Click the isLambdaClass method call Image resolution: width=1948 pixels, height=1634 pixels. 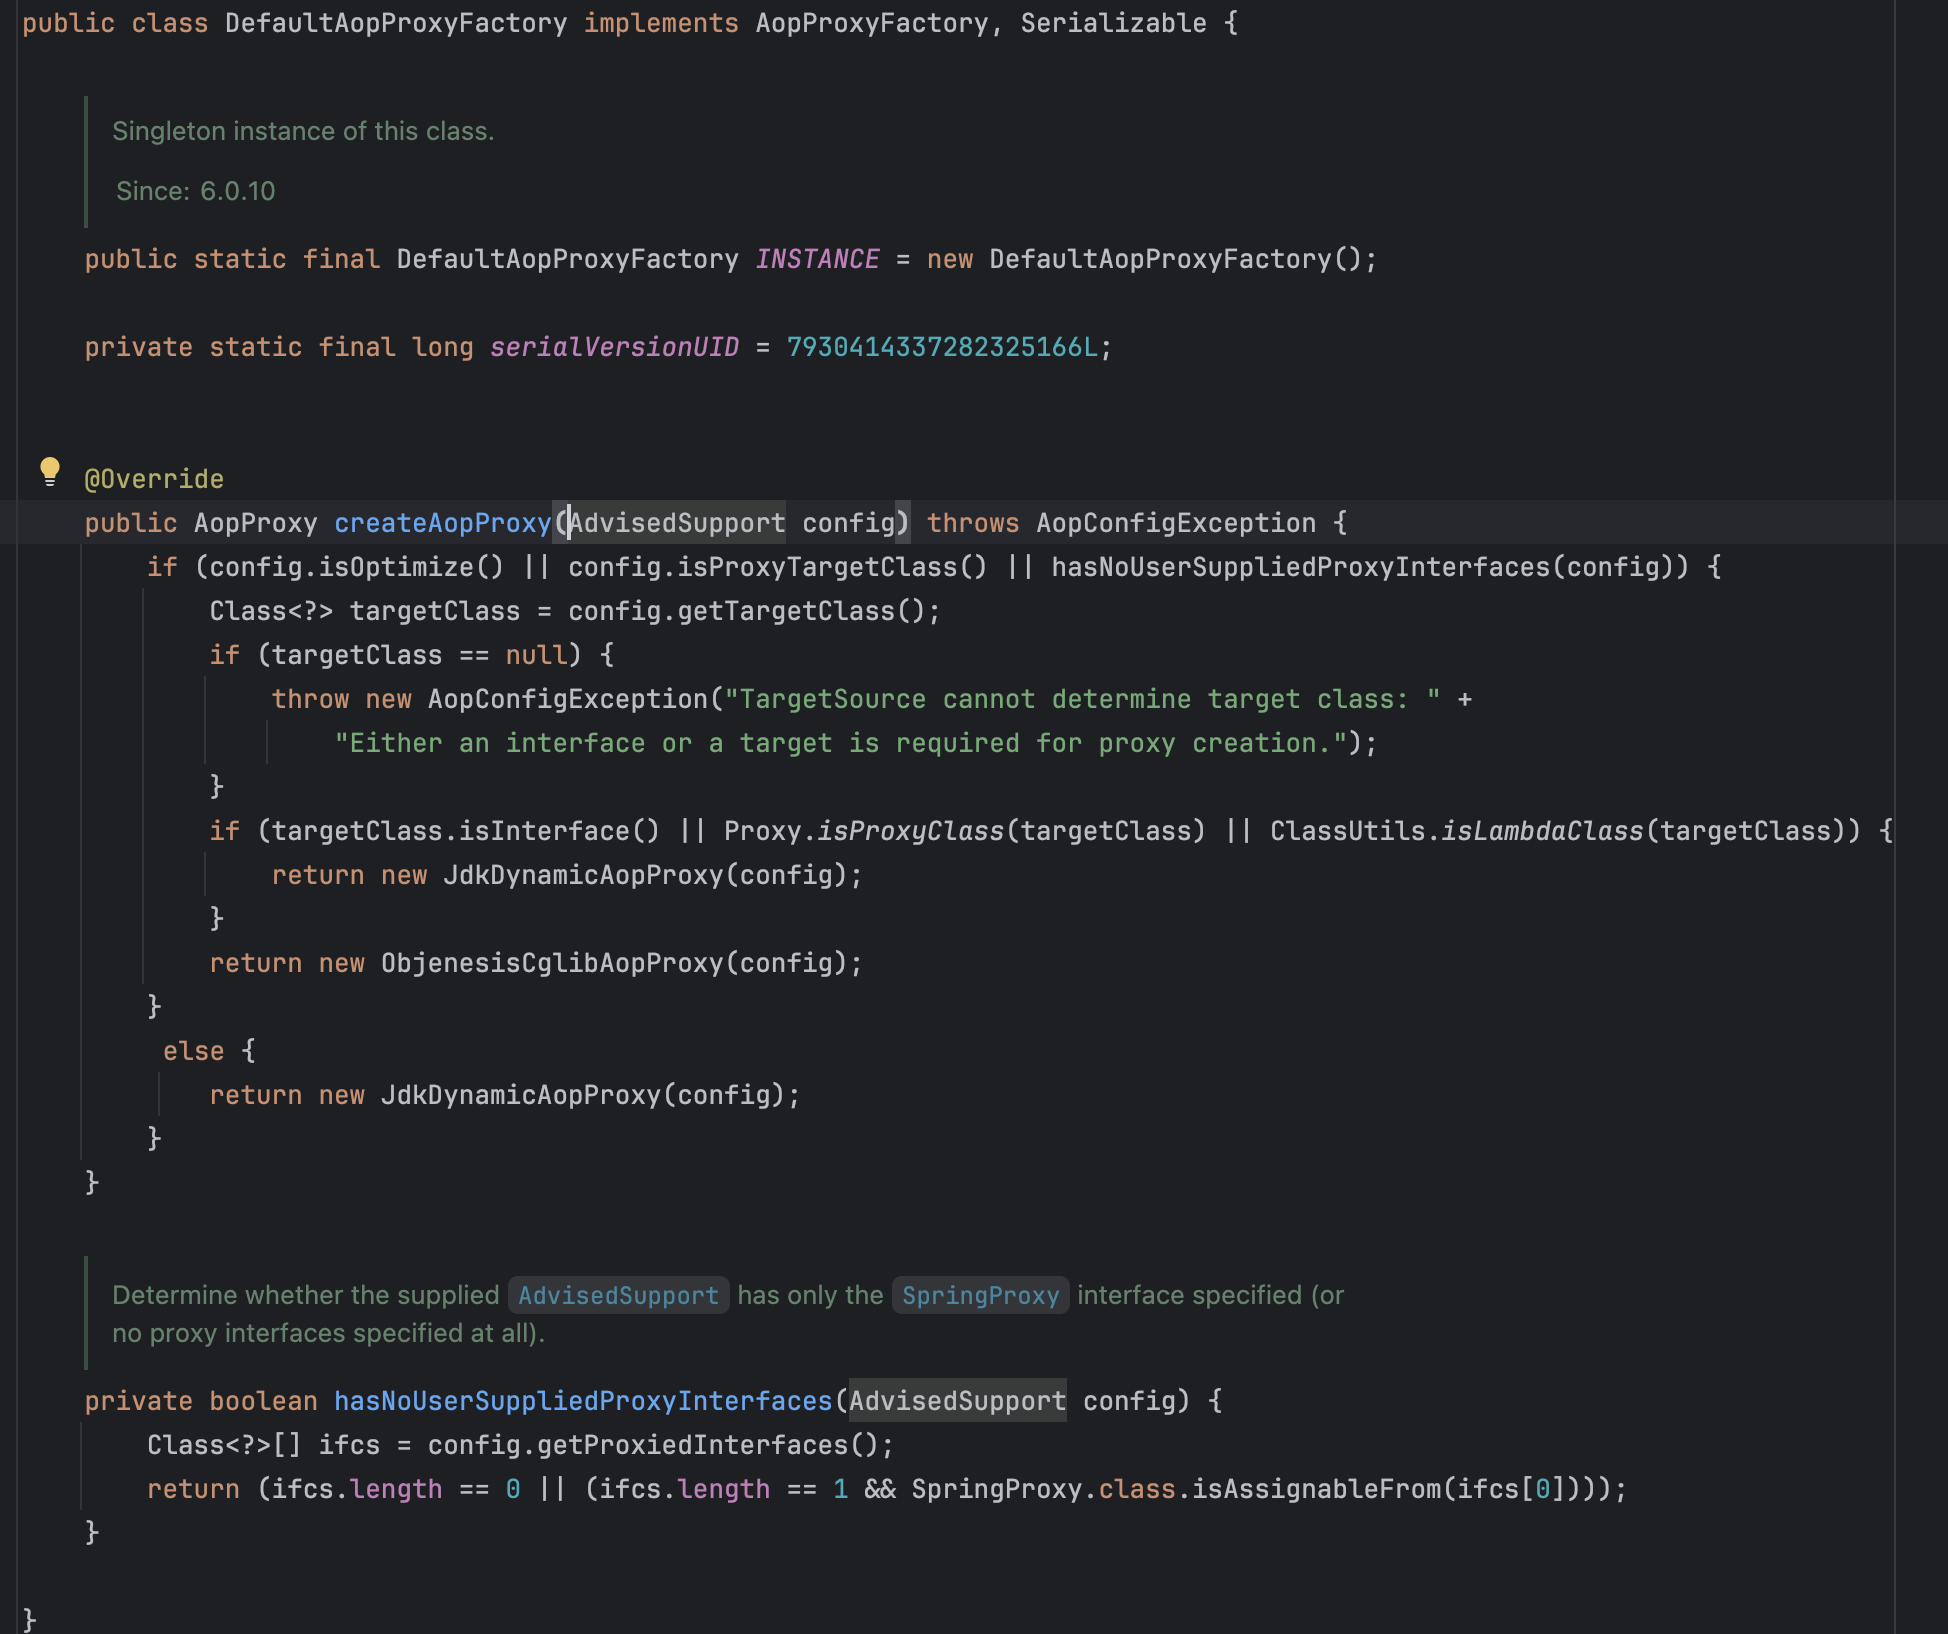pos(1542,831)
